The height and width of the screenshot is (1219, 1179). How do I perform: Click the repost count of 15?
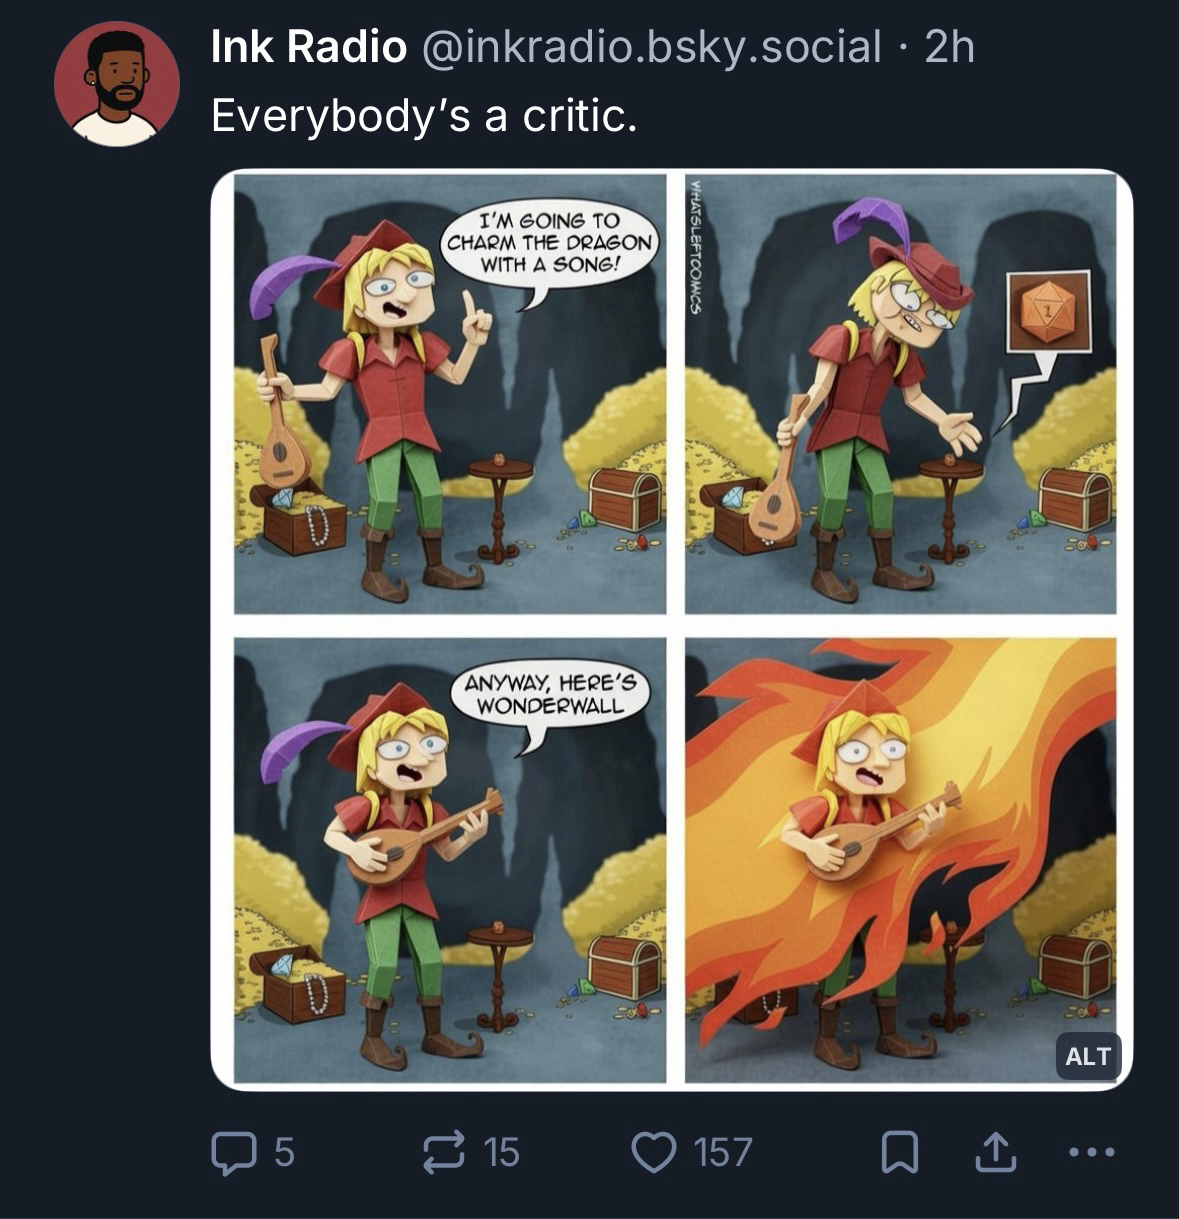[502, 1152]
